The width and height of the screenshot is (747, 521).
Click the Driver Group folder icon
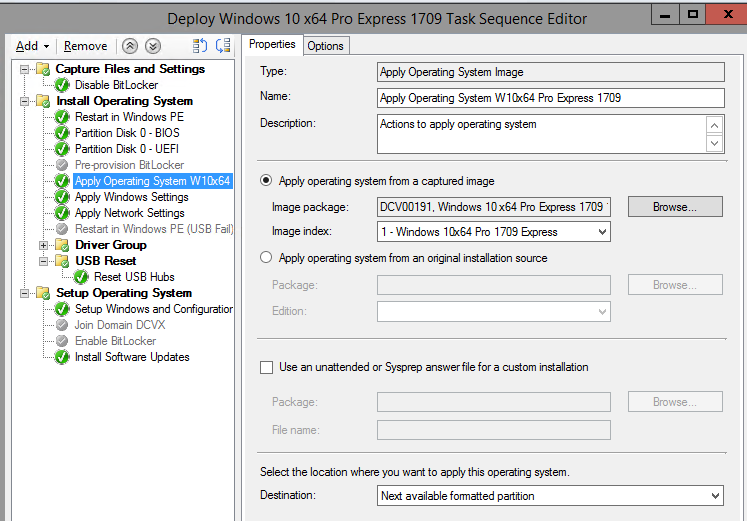63,245
